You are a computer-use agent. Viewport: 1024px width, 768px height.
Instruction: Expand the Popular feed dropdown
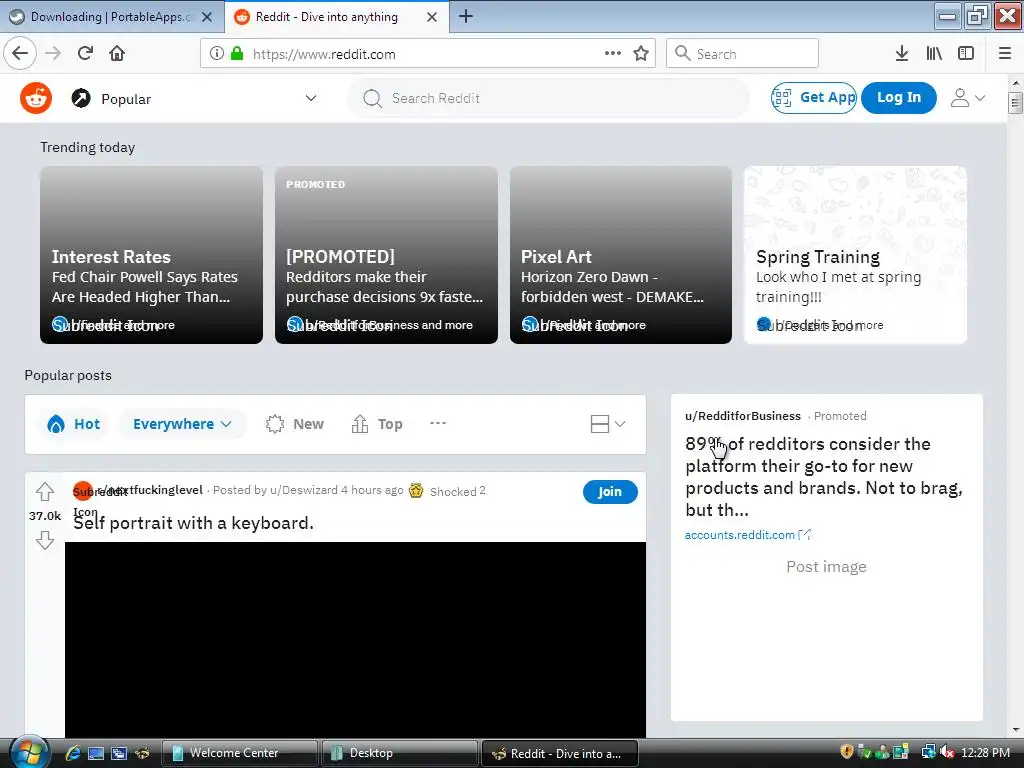pos(311,98)
